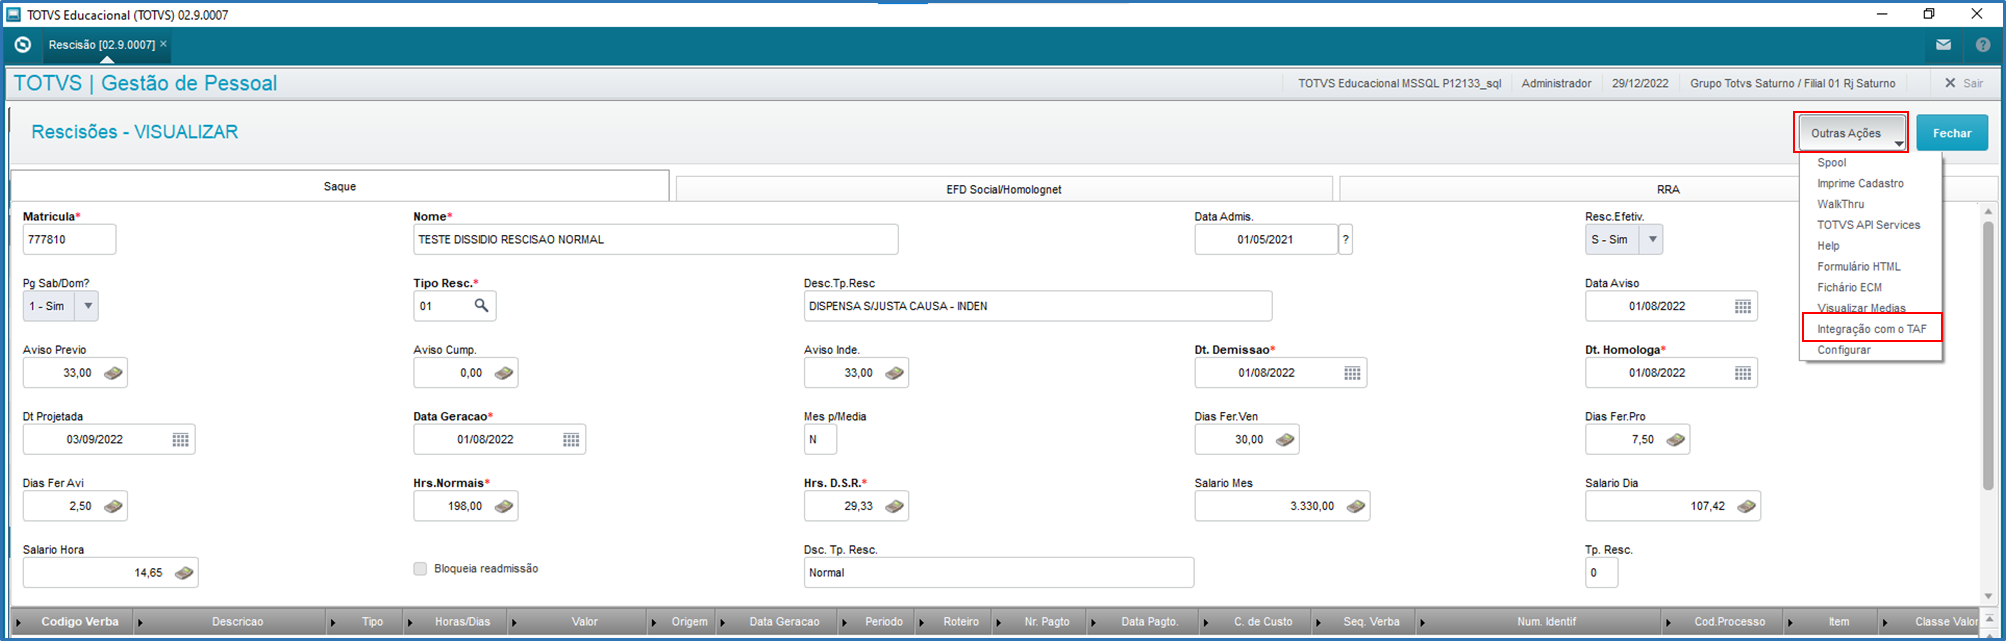The width and height of the screenshot is (2006, 641).
Task: Click the question mark beside Data Admis.
Action: (1346, 240)
